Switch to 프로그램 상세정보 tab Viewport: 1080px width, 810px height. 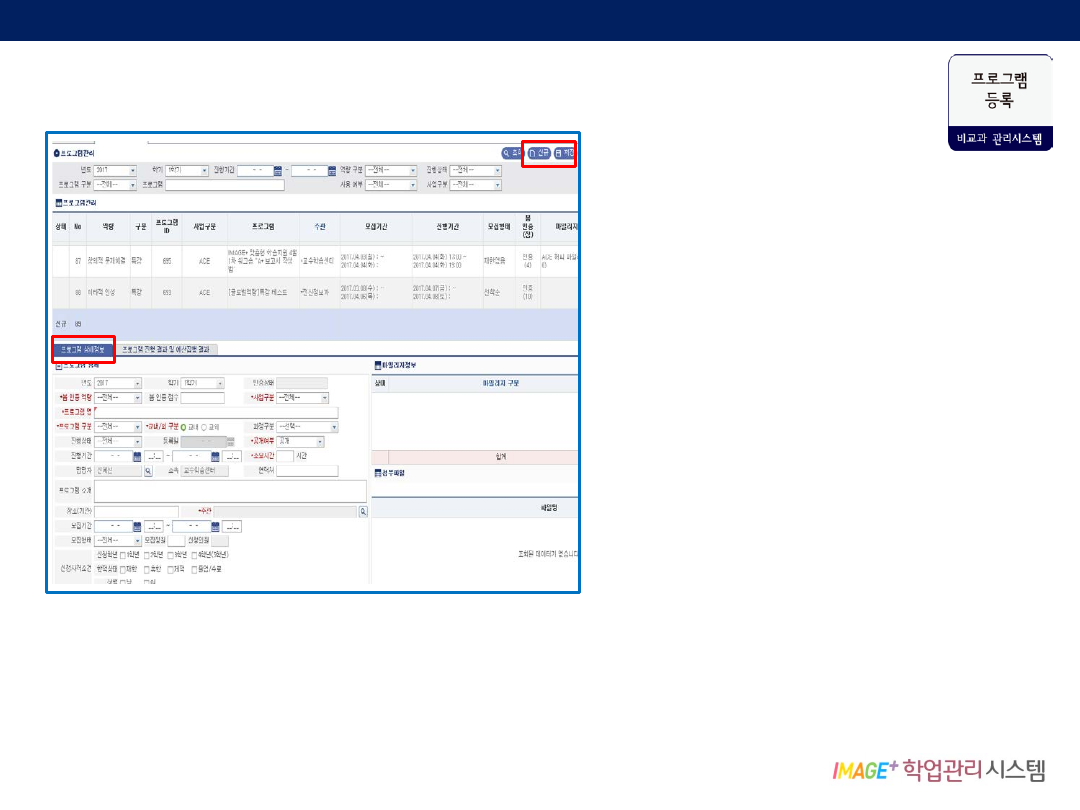[83, 350]
